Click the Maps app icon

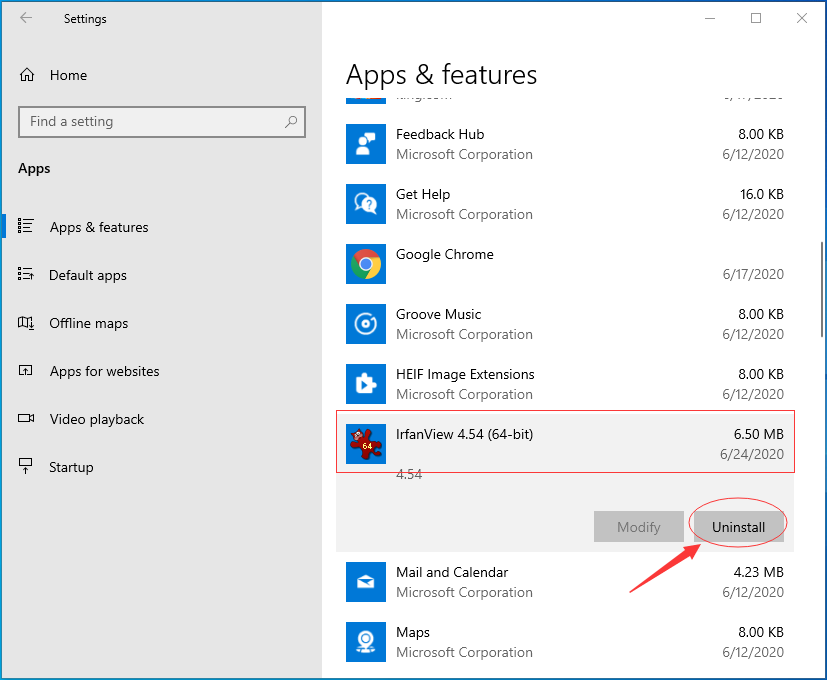click(x=366, y=642)
